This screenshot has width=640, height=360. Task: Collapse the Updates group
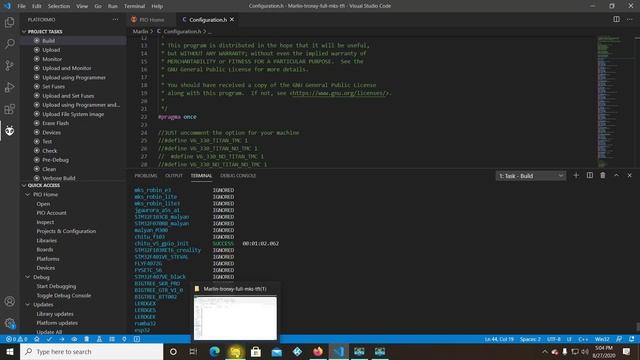coord(43,304)
